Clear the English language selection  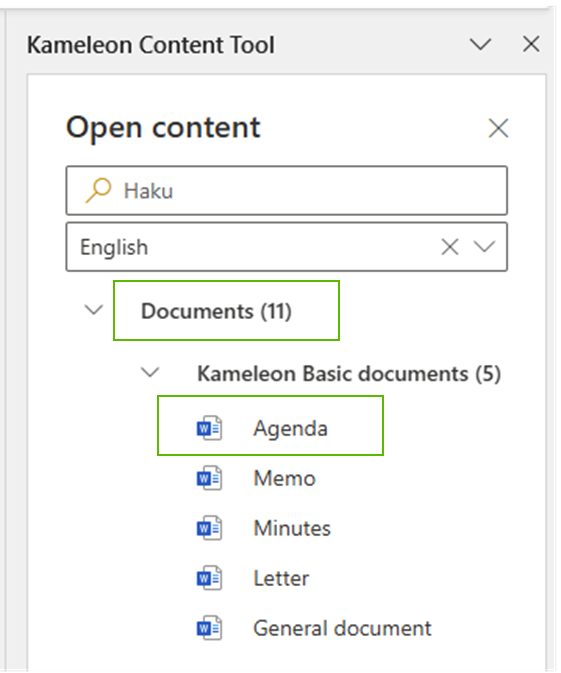(x=450, y=247)
